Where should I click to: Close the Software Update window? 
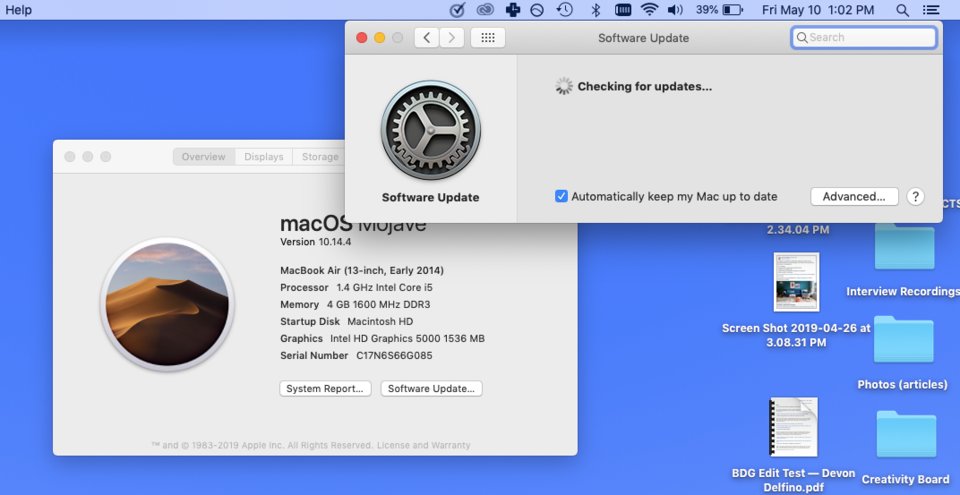(x=362, y=38)
